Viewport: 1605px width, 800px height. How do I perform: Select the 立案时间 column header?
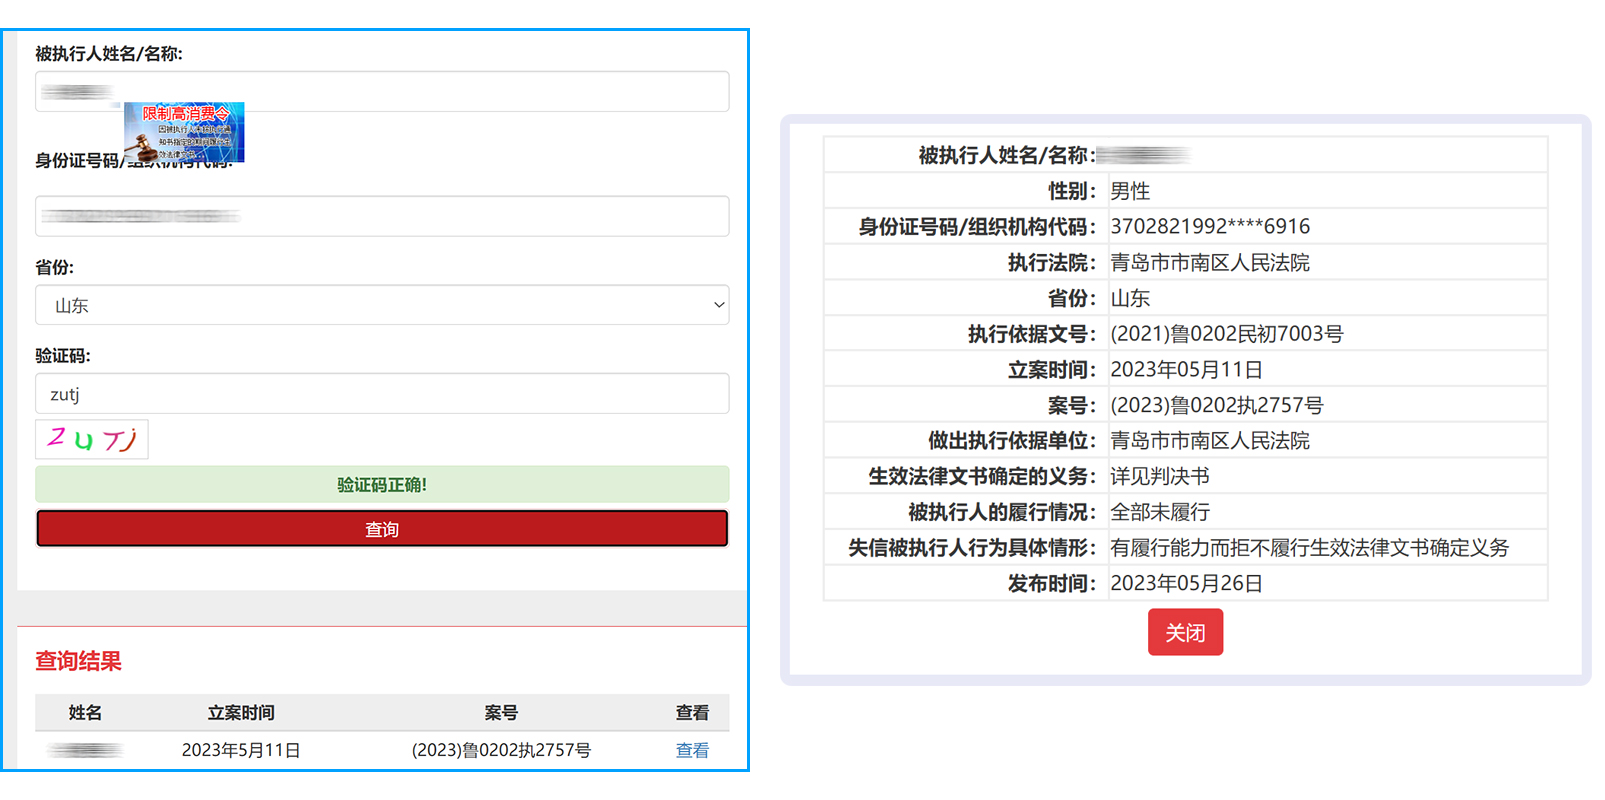click(x=241, y=713)
